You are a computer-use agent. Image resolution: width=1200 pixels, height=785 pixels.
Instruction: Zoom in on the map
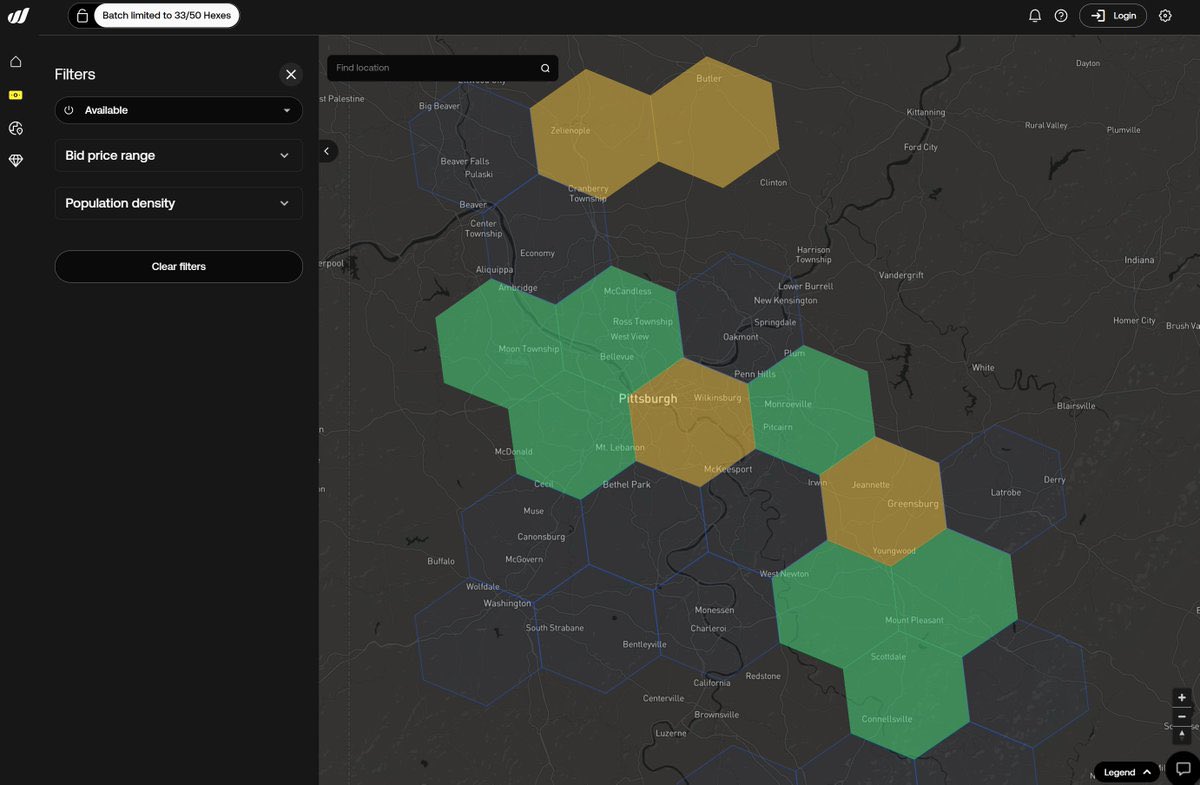click(1182, 698)
